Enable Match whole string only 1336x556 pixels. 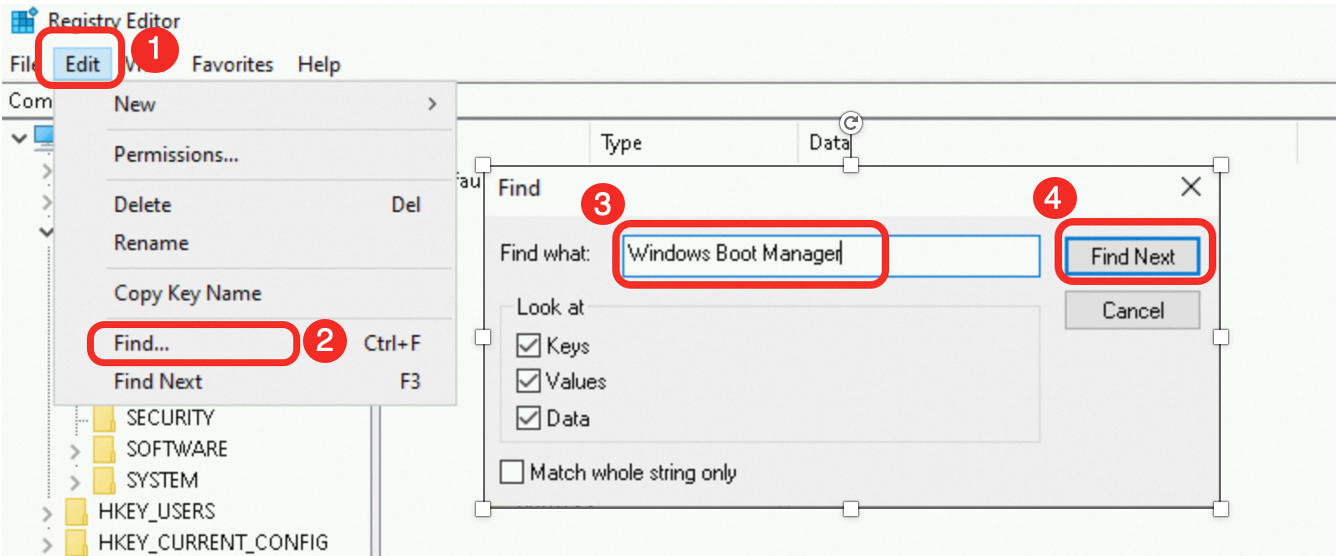pos(511,472)
